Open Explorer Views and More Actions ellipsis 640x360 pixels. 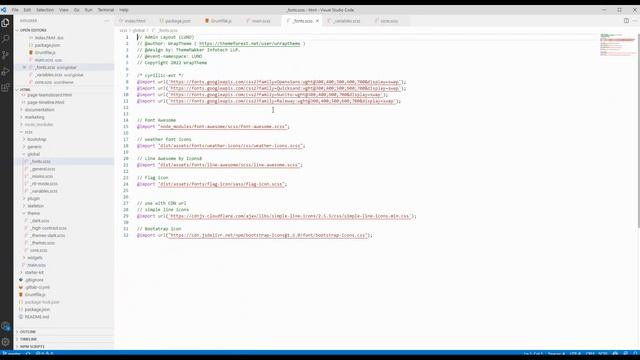coord(107,21)
